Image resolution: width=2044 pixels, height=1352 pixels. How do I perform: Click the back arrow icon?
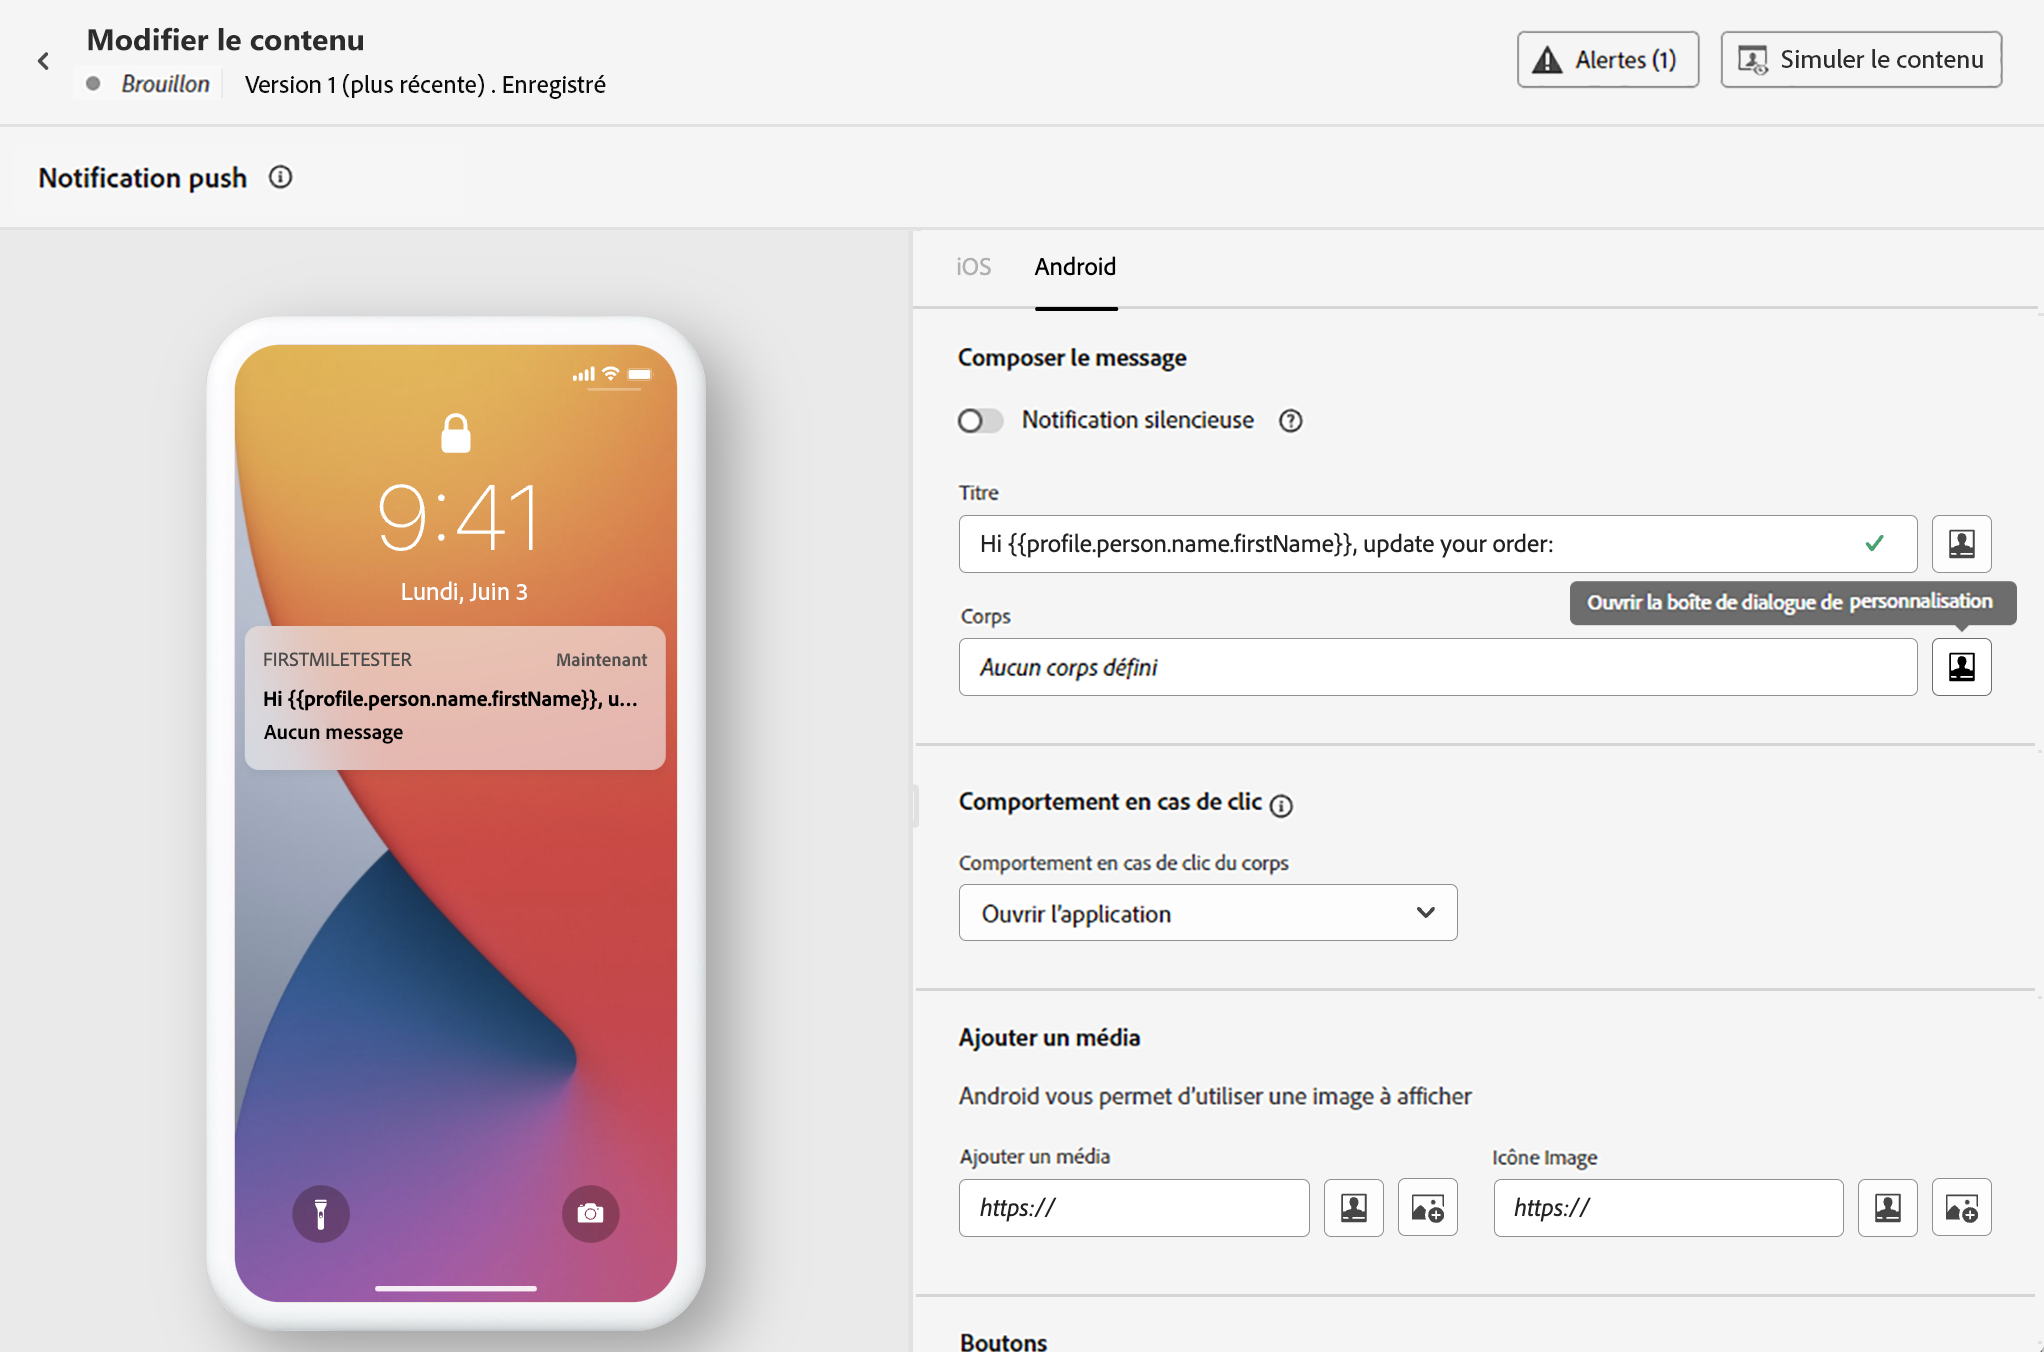[43, 61]
